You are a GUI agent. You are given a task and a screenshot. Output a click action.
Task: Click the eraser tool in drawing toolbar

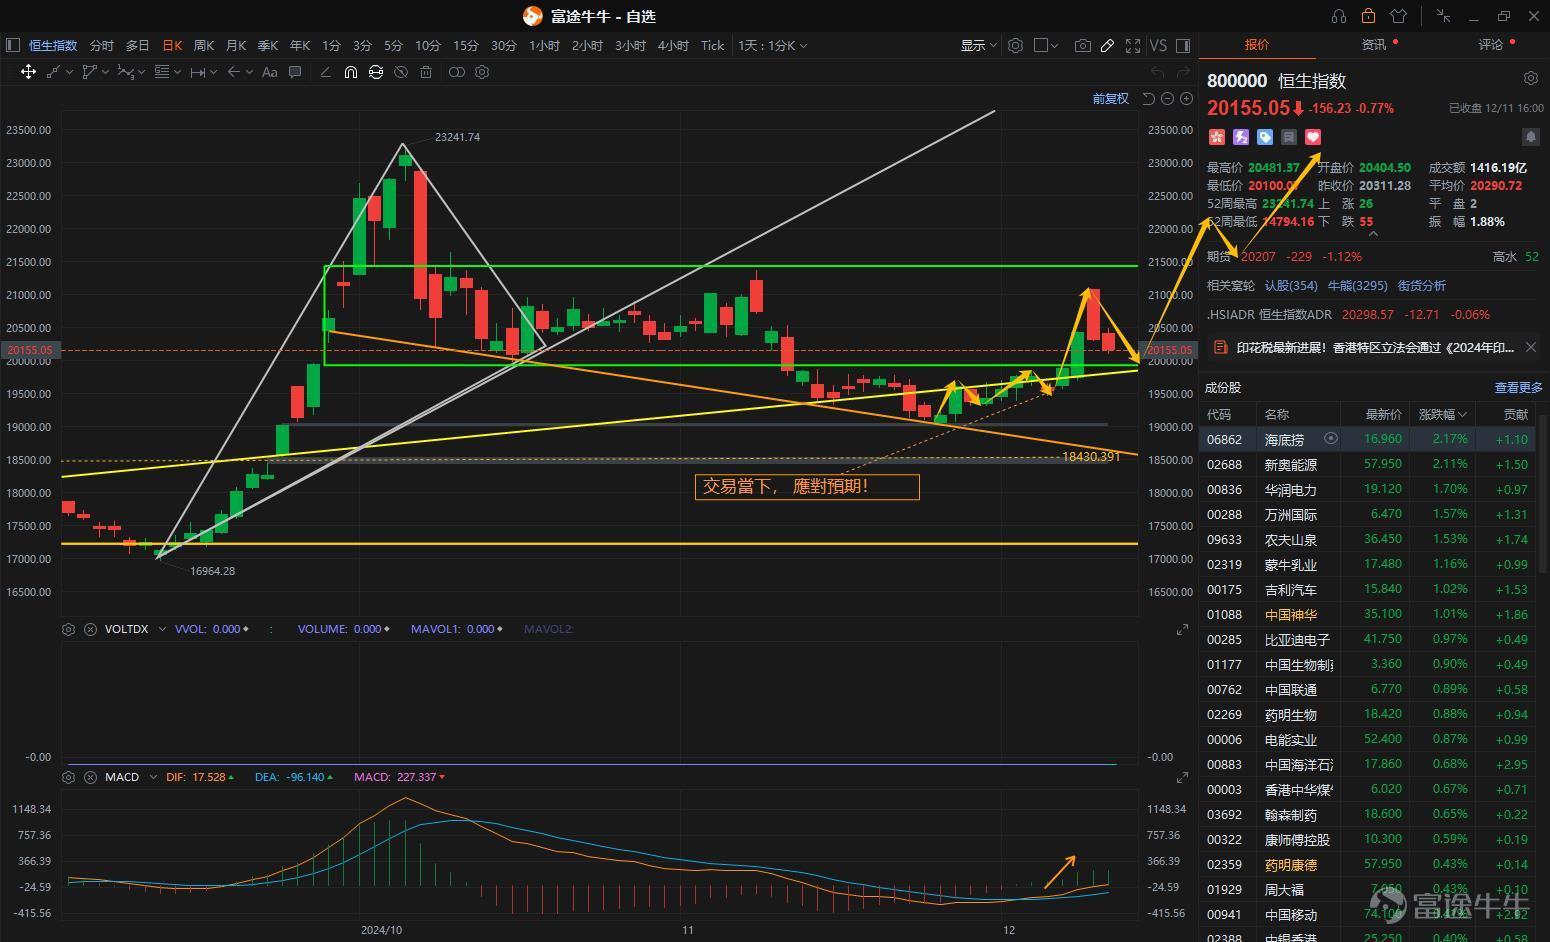coord(325,72)
